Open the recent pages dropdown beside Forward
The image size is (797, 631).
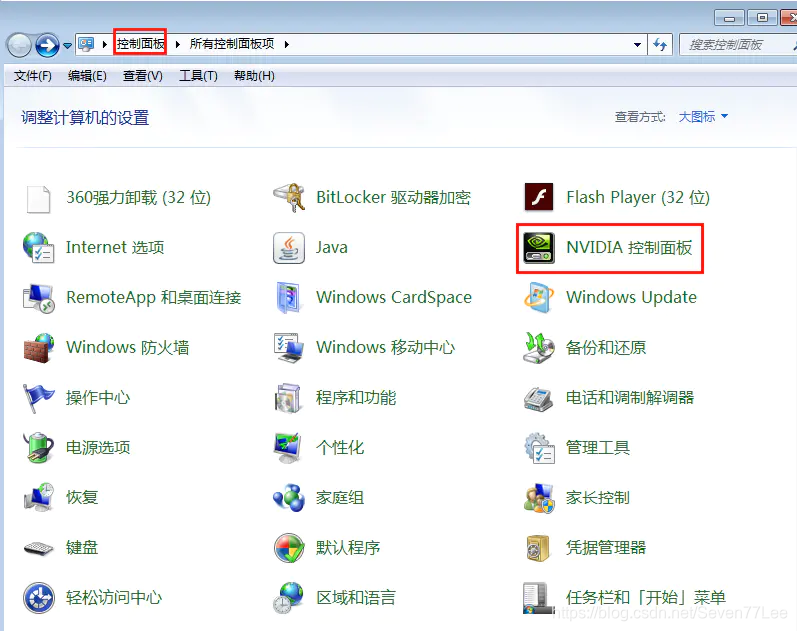(67, 46)
